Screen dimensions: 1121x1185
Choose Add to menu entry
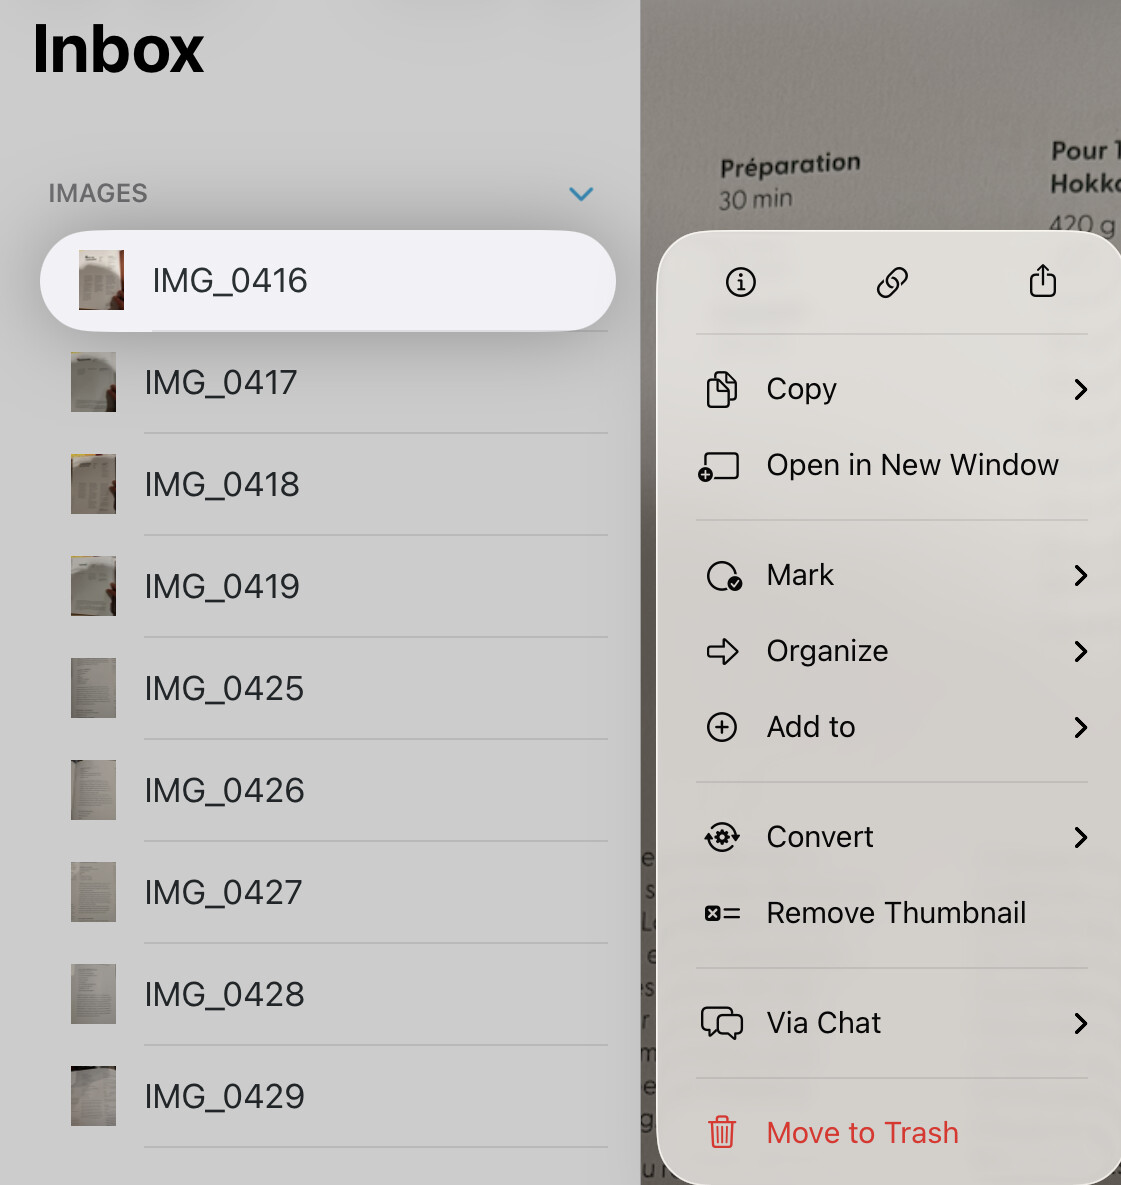click(892, 727)
